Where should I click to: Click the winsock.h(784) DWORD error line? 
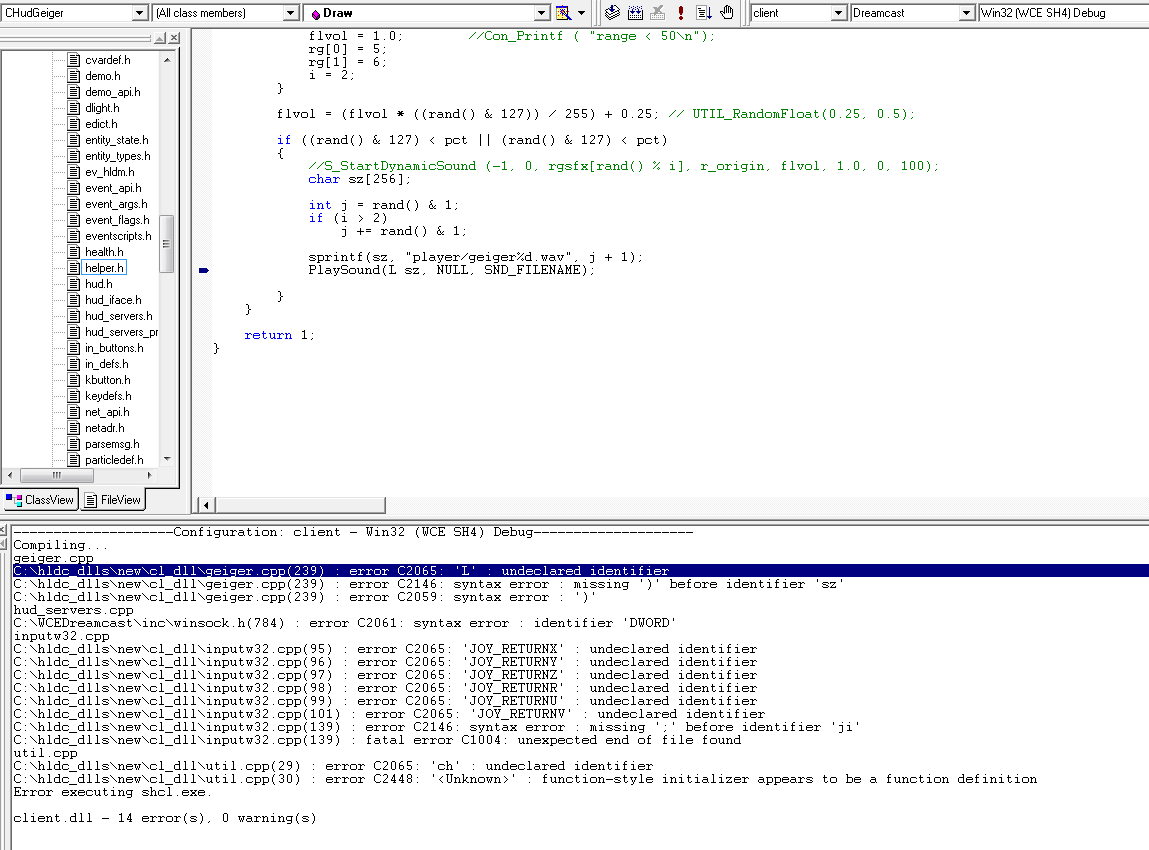(x=344, y=623)
